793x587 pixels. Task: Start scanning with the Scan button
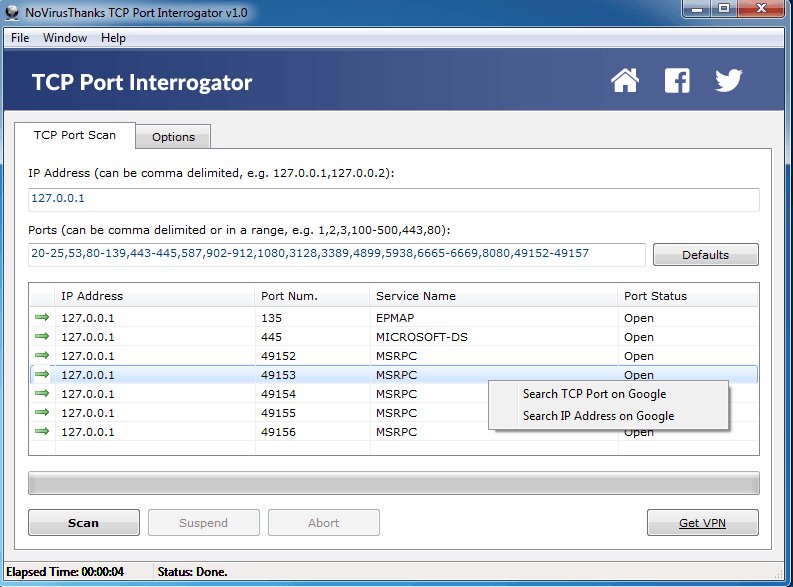pyautogui.click(x=83, y=522)
